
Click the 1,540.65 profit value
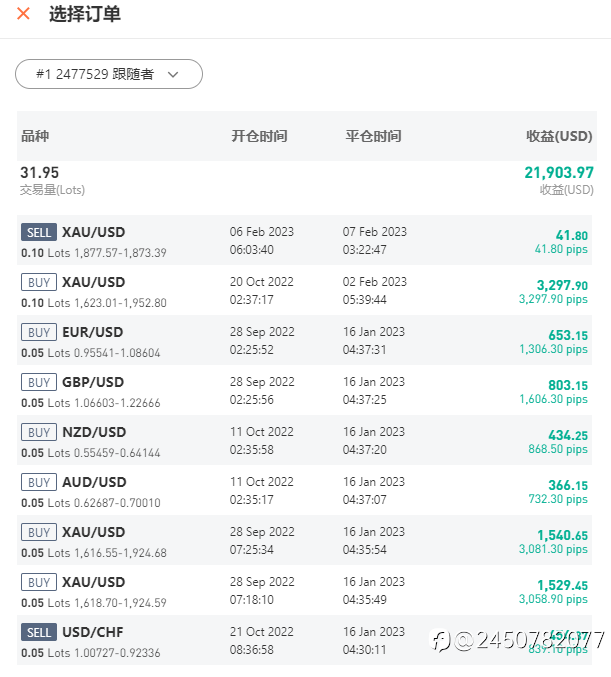click(x=562, y=535)
